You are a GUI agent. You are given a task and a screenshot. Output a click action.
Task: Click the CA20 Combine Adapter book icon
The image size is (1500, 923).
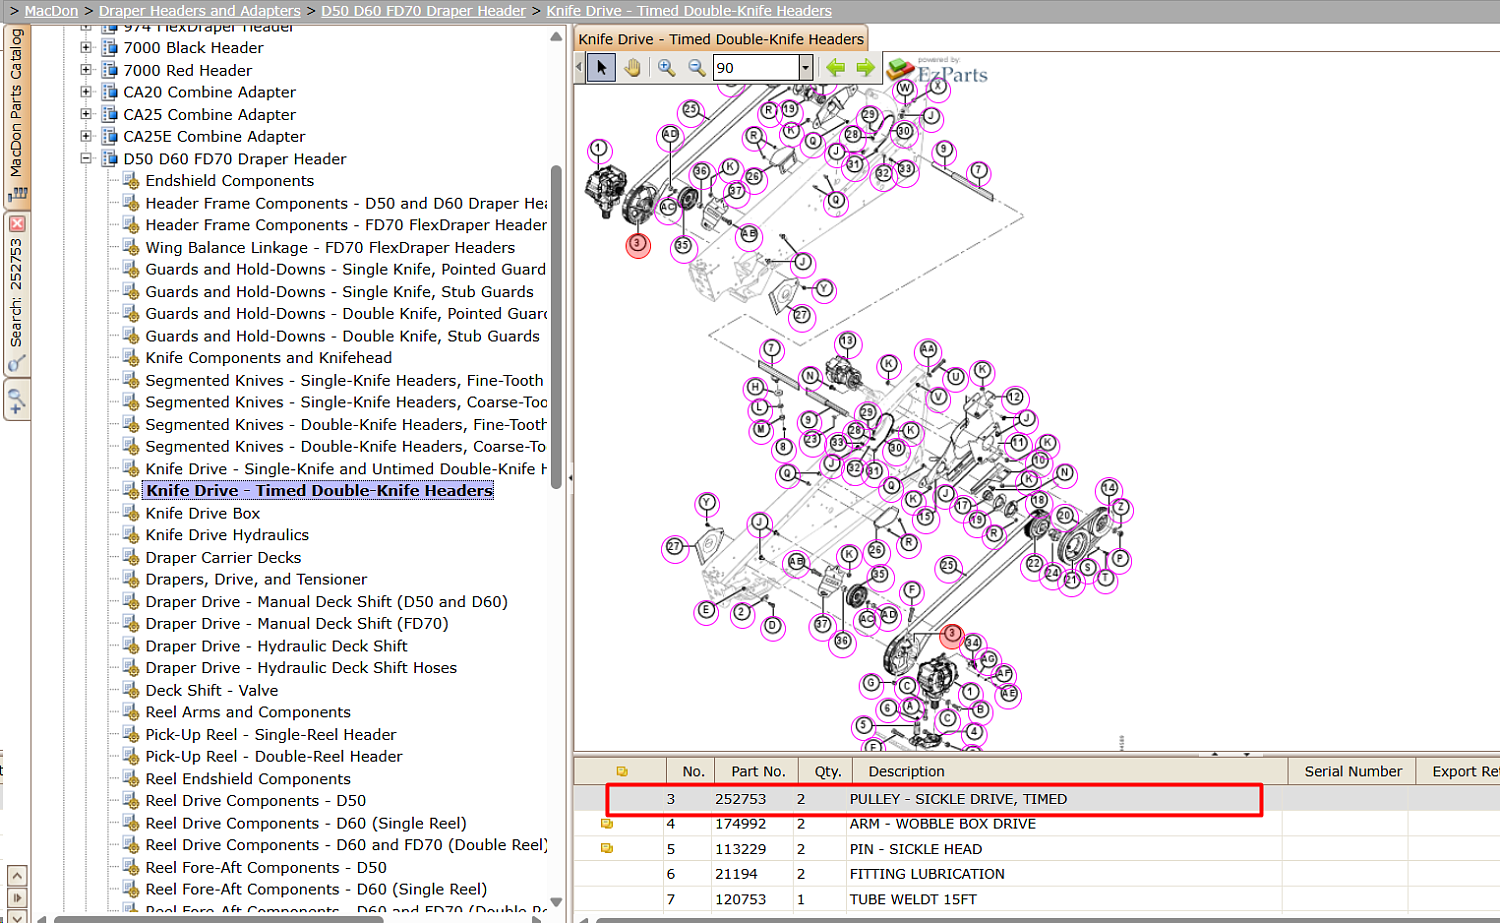click(x=110, y=92)
